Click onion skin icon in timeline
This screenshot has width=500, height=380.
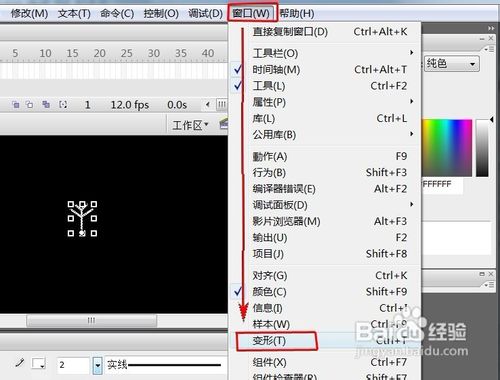click(x=15, y=105)
